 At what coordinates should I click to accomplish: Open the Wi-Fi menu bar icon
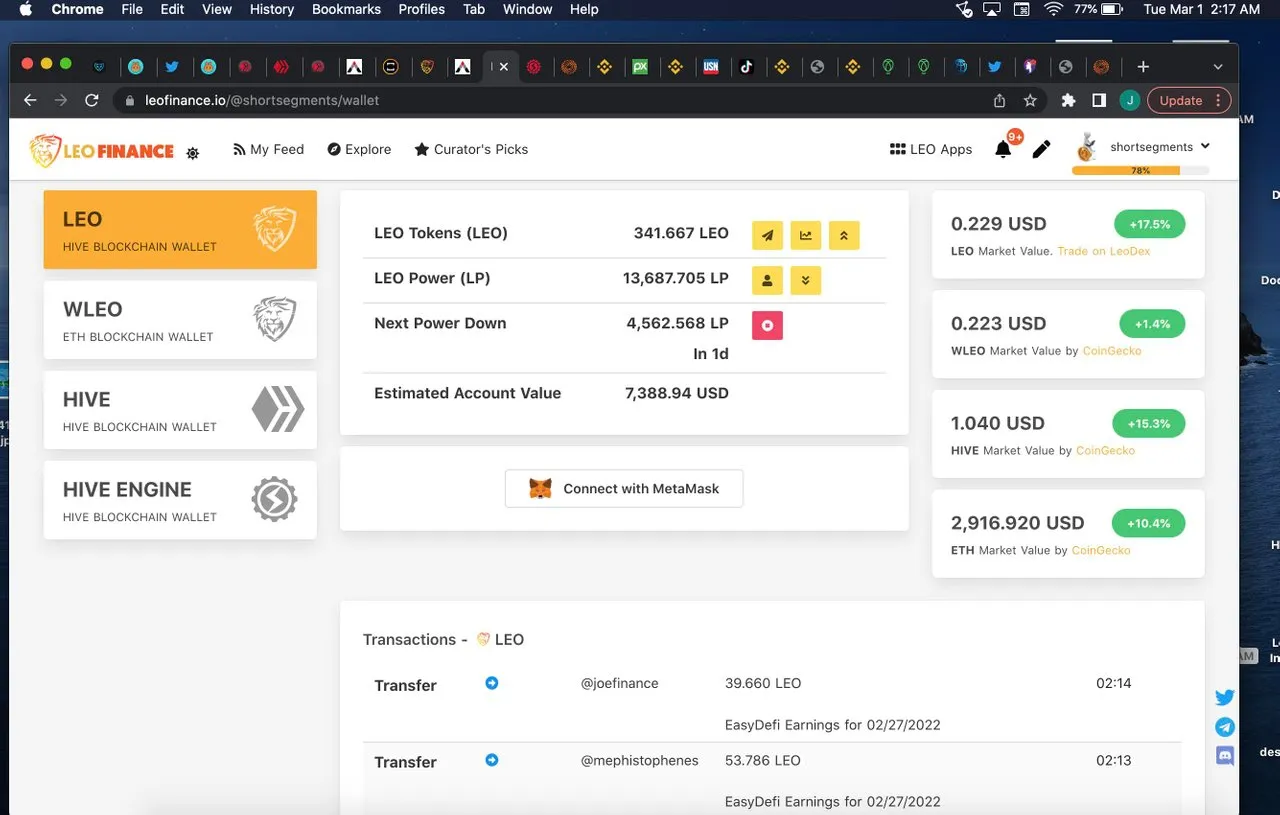(x=1053, y=9)
